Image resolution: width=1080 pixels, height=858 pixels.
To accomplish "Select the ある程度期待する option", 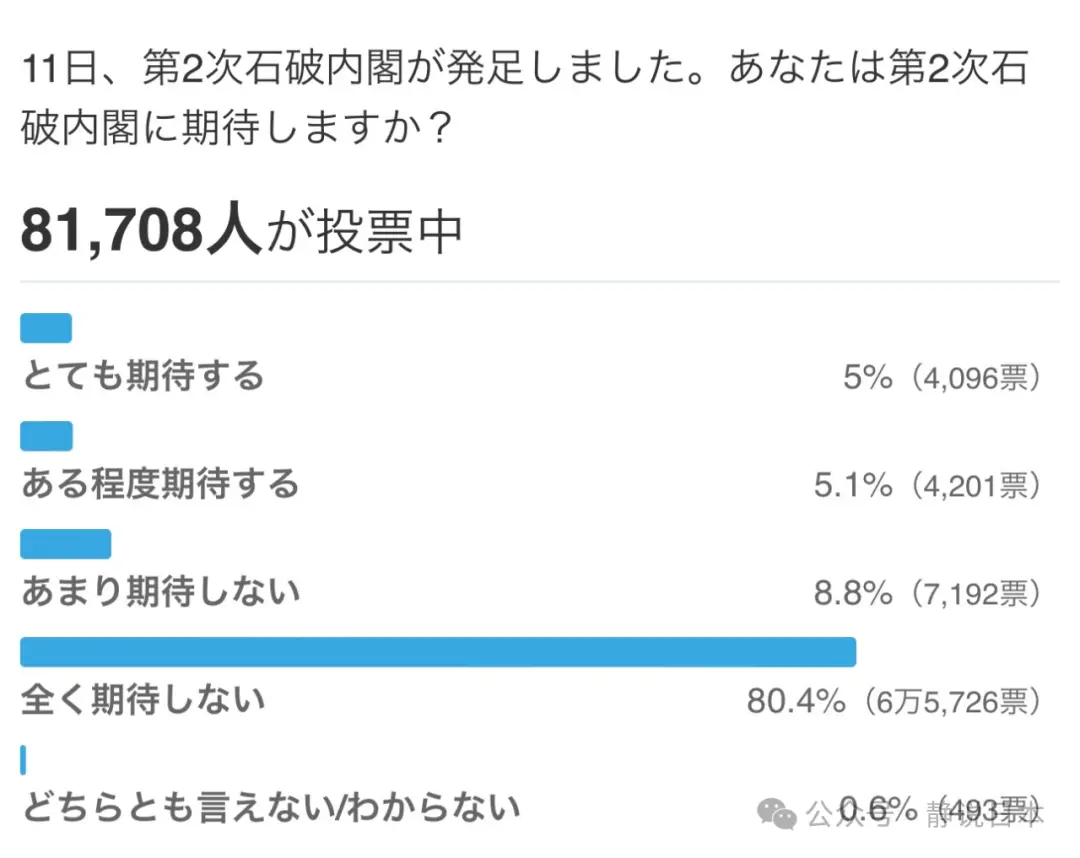I will point(160,484).
